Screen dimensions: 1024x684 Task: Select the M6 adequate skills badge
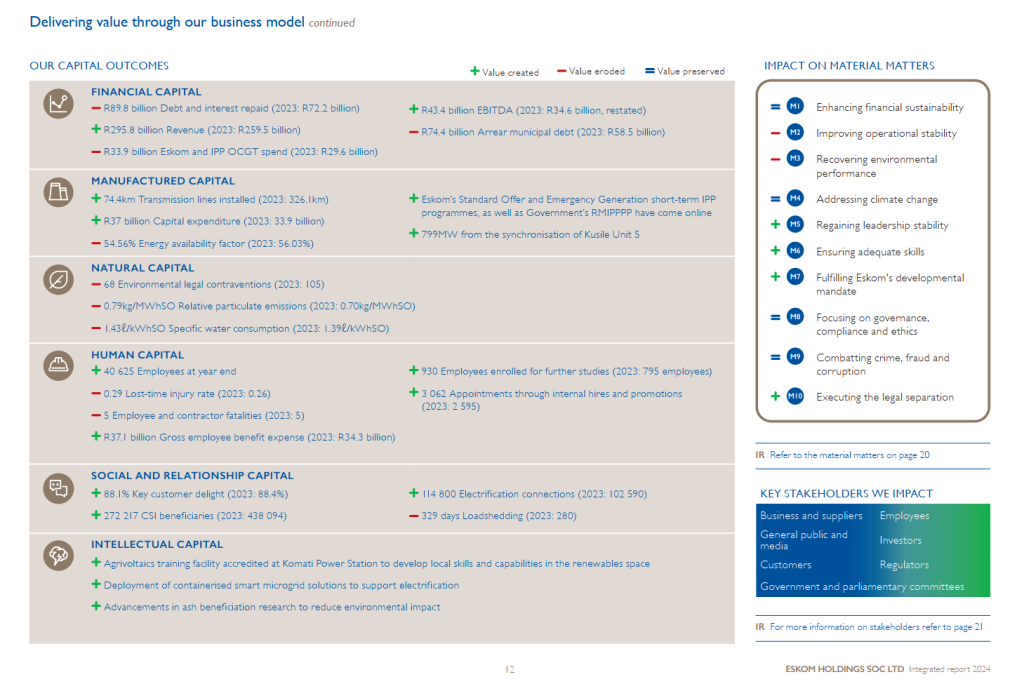(795, 251)
